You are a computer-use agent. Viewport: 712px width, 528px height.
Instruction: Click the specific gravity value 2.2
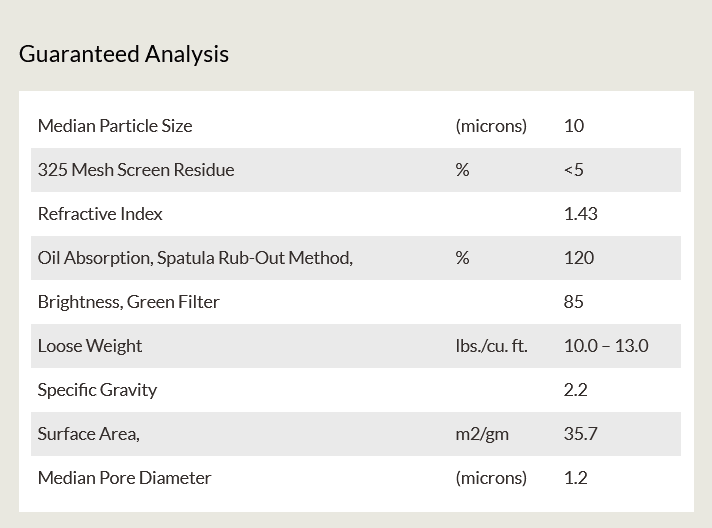pos(576,390)
